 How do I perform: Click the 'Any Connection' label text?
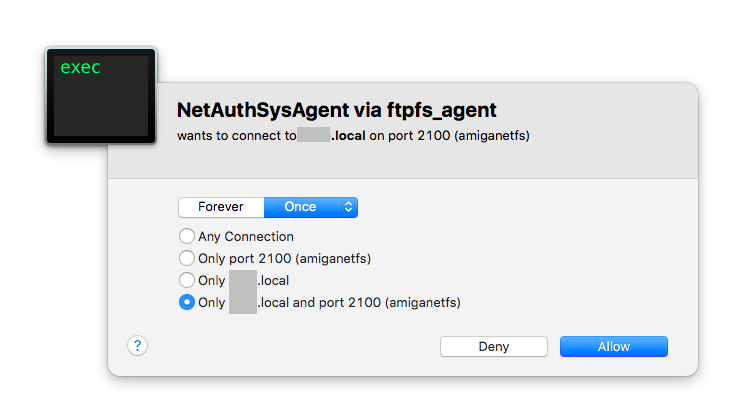coord(246,237)
